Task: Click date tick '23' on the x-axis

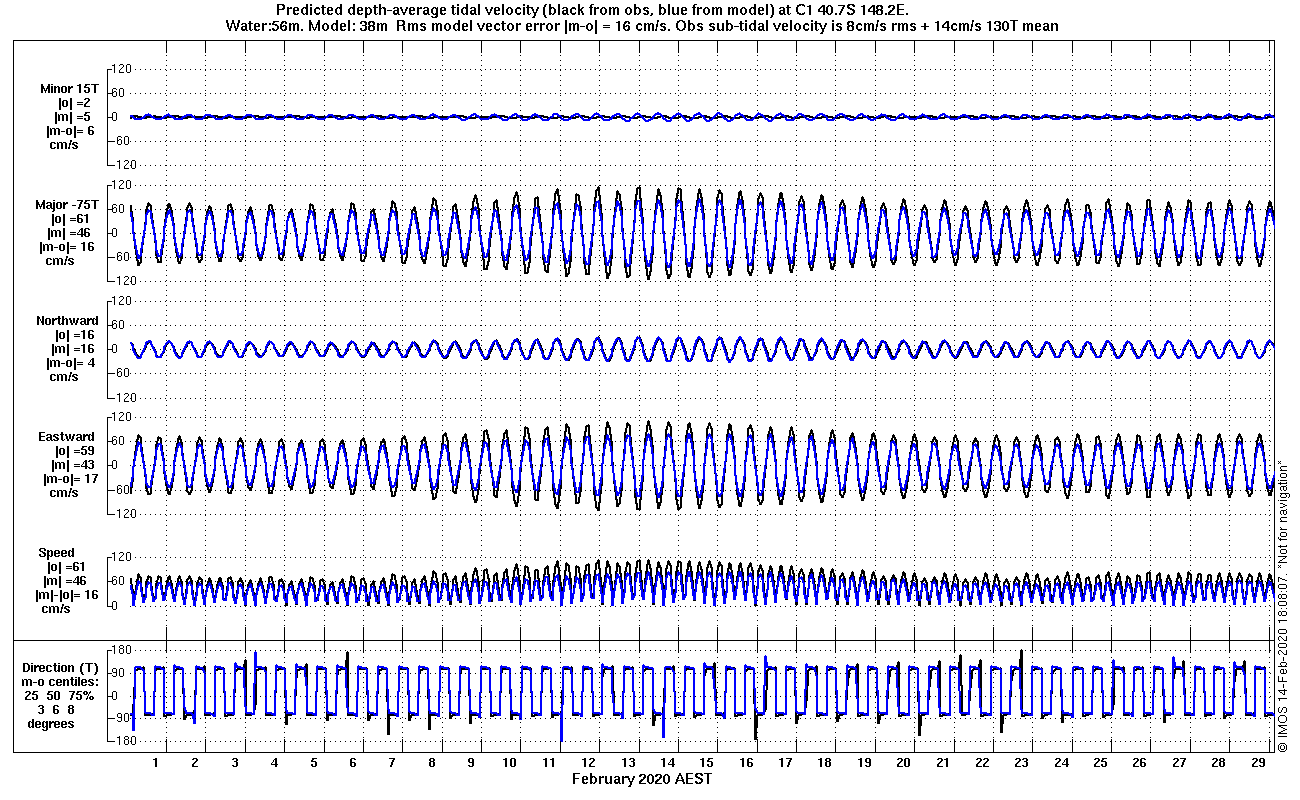Action: click(1021, 762)
